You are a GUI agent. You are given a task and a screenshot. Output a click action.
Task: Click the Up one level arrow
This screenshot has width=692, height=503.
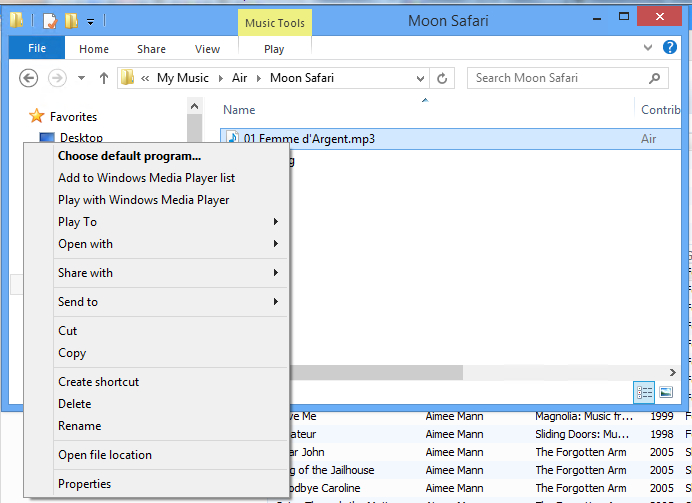pos(104,78)
